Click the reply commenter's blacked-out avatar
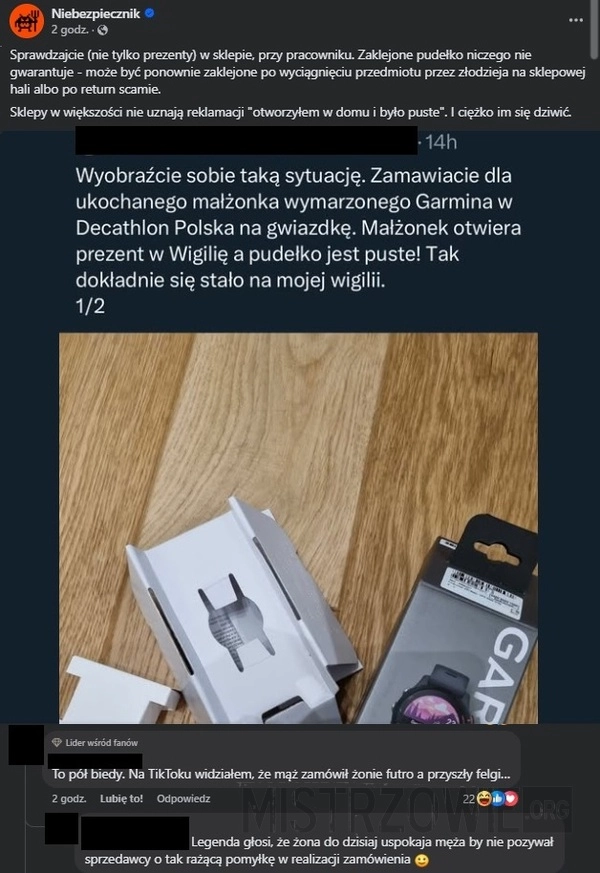 coord(61,828)
